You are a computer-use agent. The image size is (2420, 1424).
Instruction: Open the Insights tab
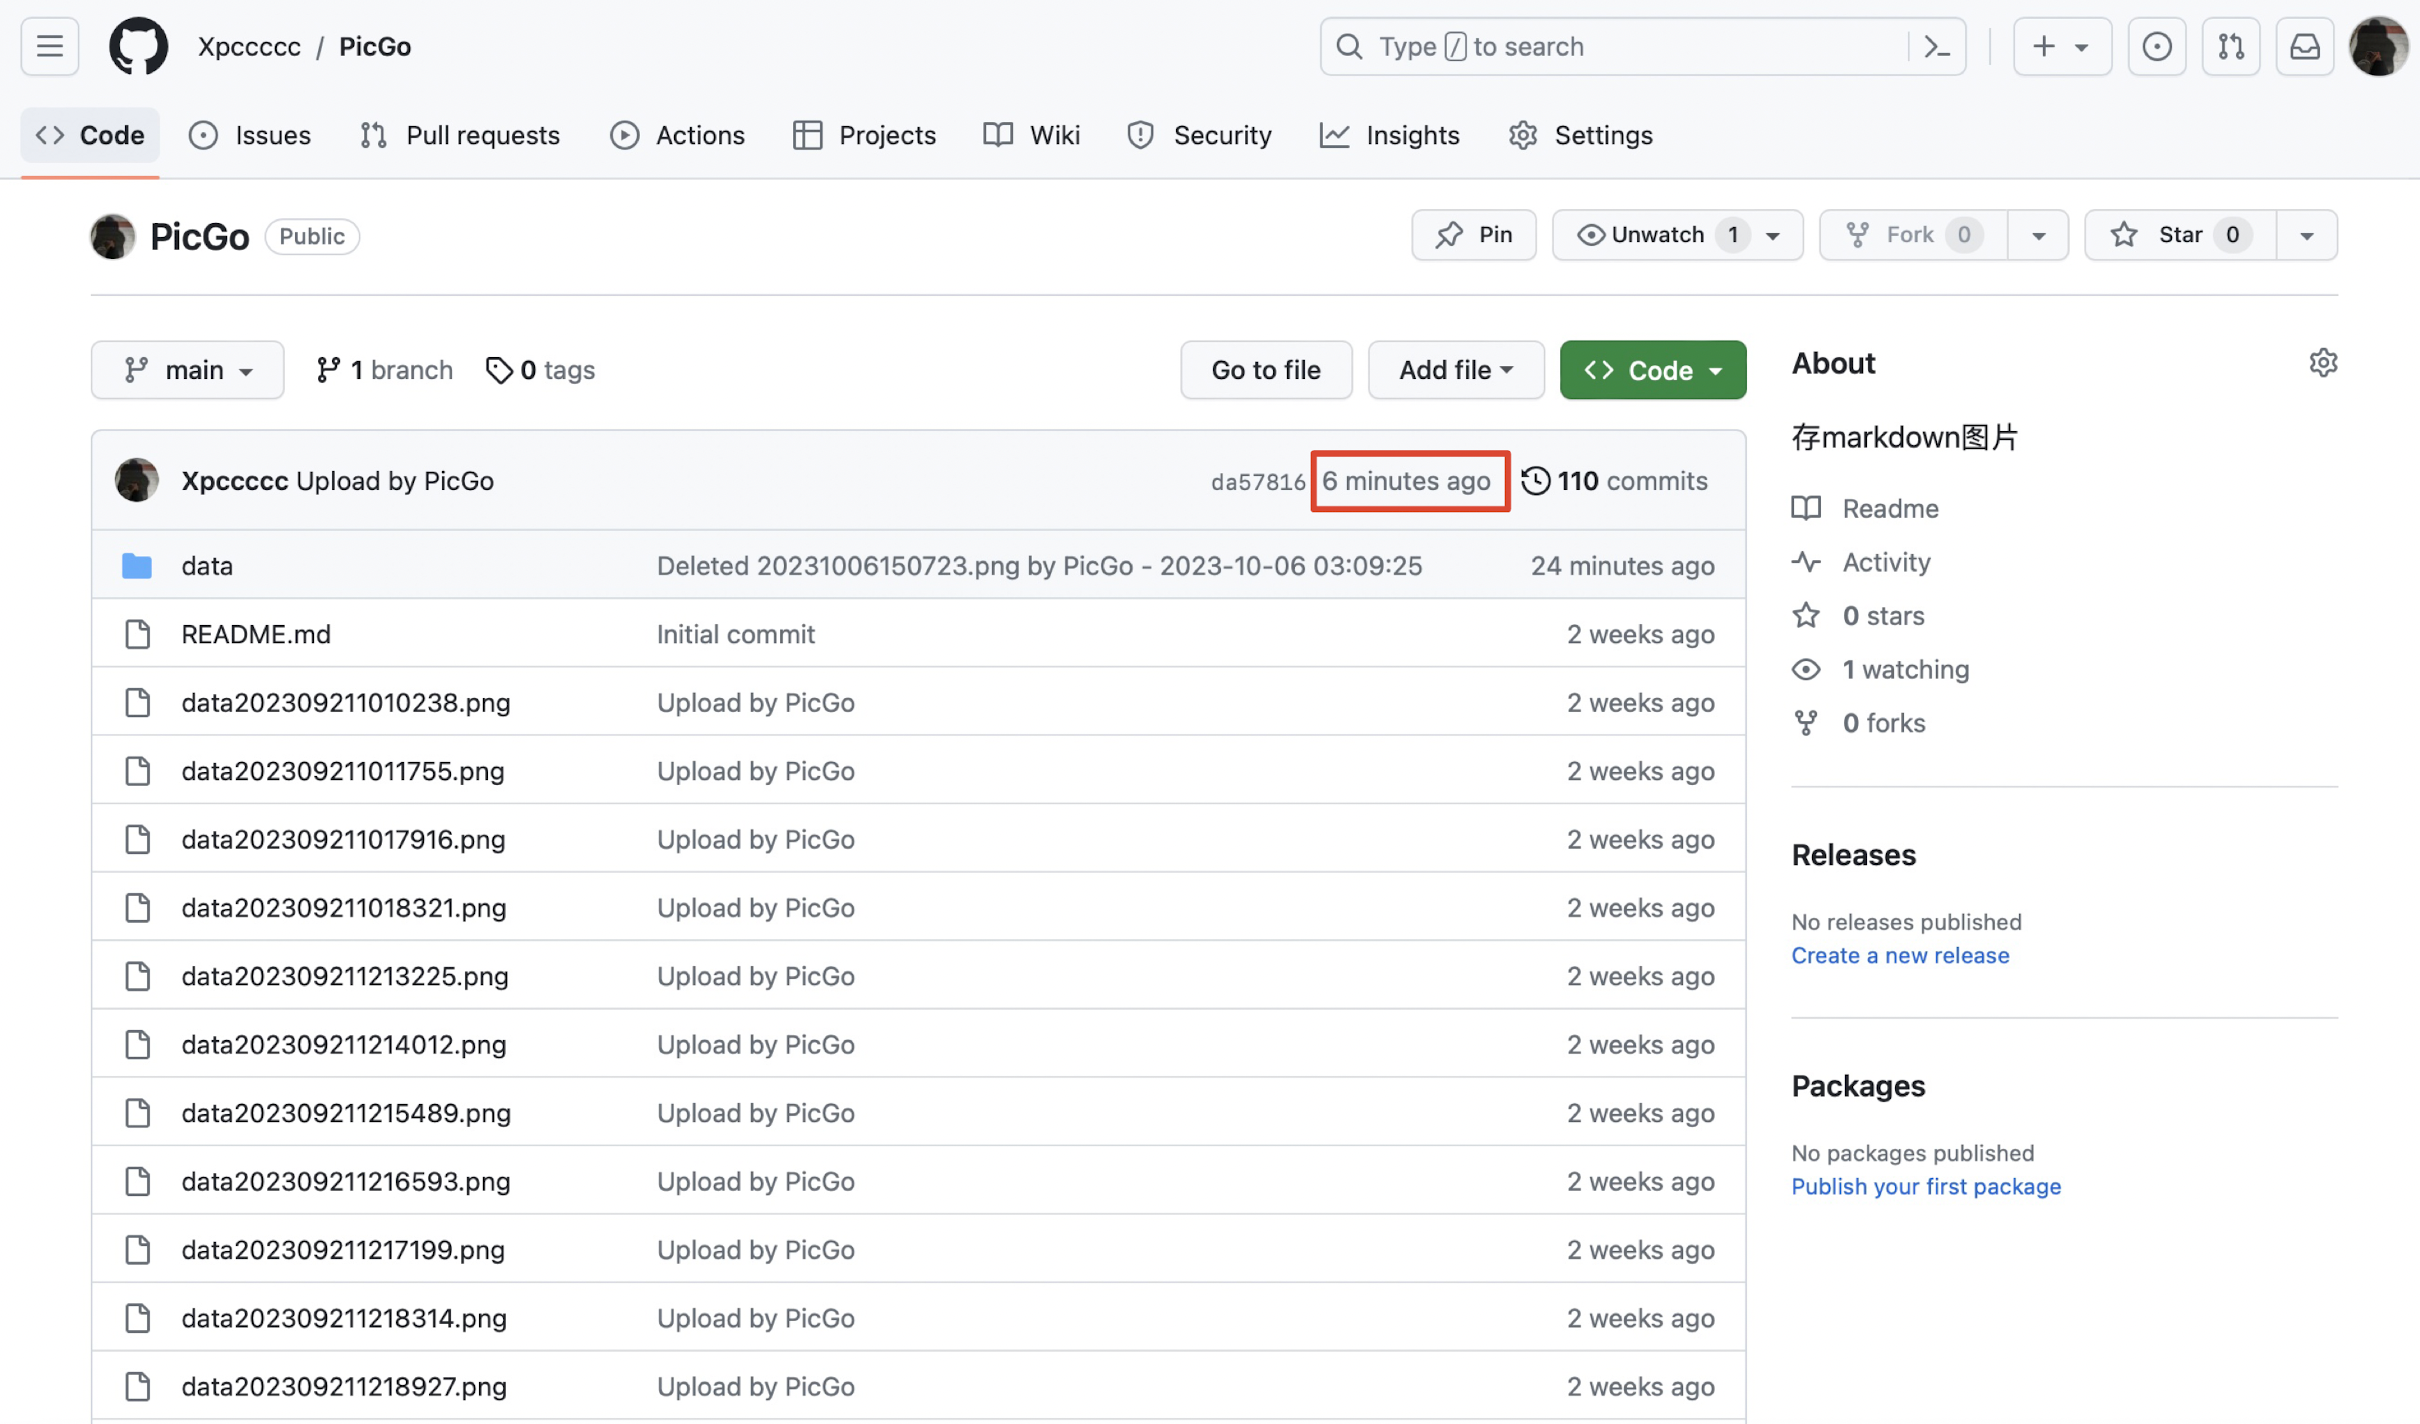(1389, 135)
